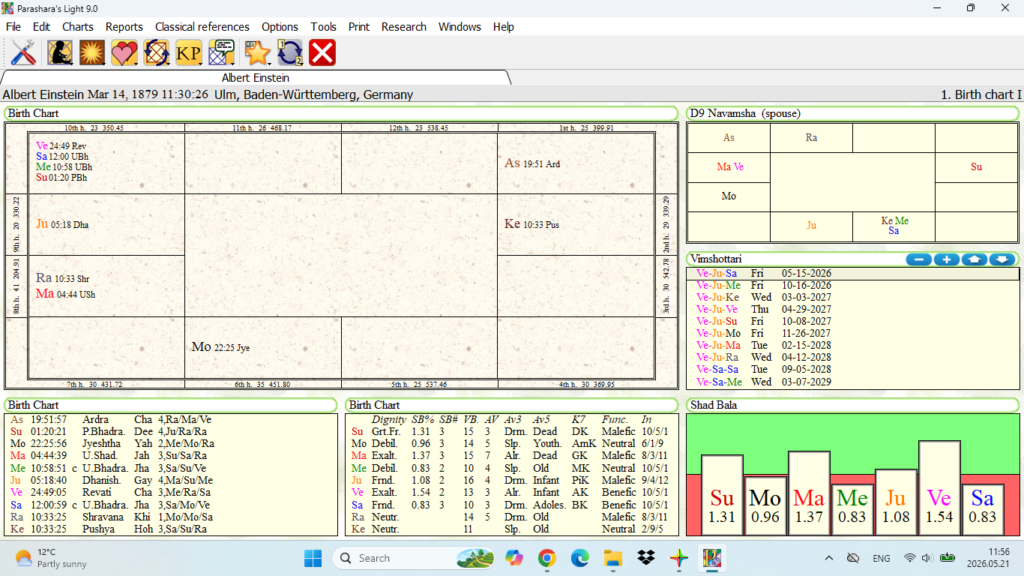Click the Vimshottari minus level button

click(919, 260)
